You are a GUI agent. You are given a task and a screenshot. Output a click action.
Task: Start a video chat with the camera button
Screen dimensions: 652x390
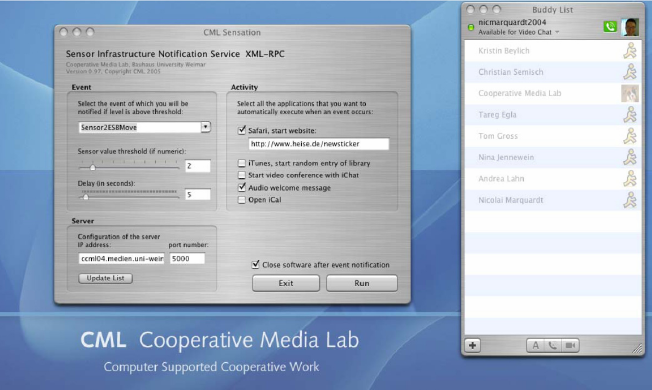[x=570, y=345]
